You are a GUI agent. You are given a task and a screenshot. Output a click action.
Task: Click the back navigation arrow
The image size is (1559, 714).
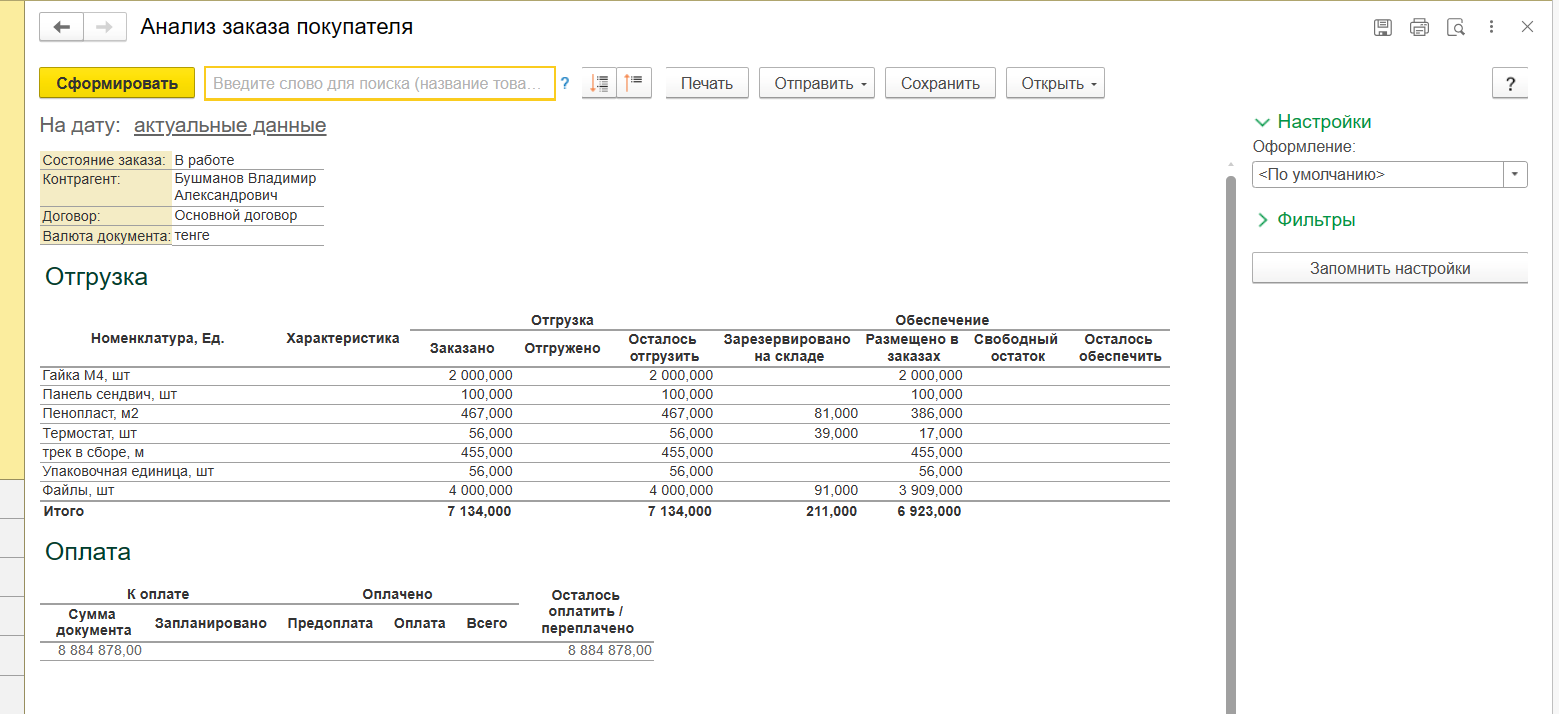[x=61, y=27]
